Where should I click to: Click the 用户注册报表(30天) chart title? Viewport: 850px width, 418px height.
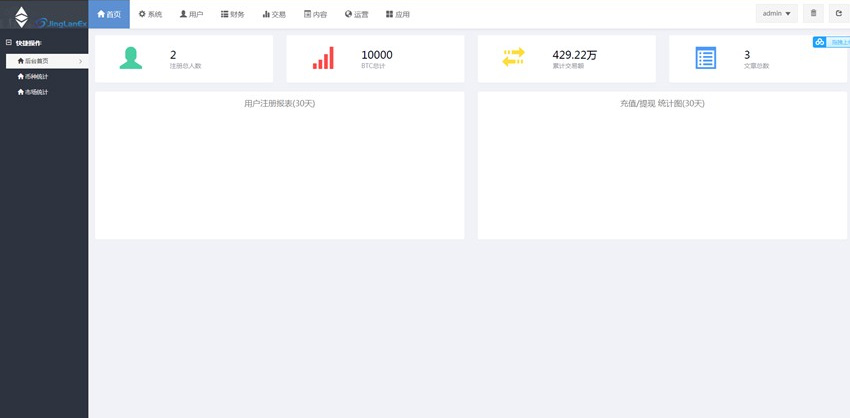[279, 104]
